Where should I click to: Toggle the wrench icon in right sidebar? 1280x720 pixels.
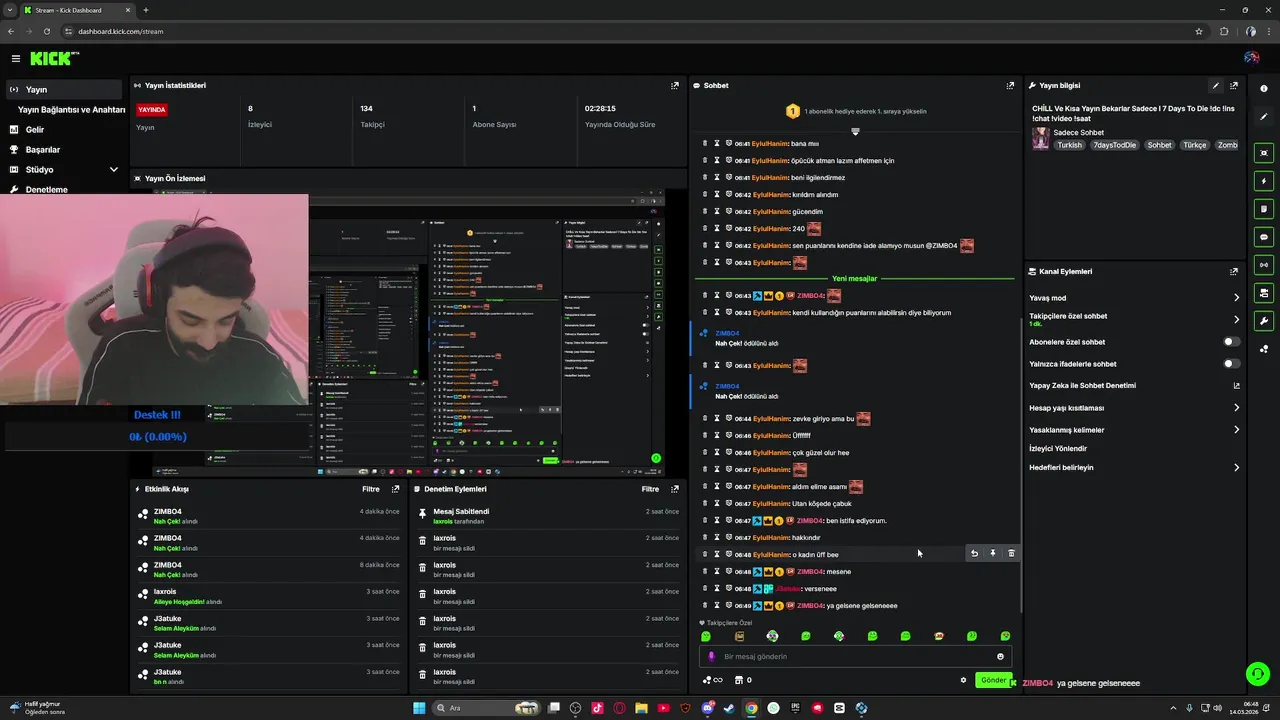tap(1264, 321)
